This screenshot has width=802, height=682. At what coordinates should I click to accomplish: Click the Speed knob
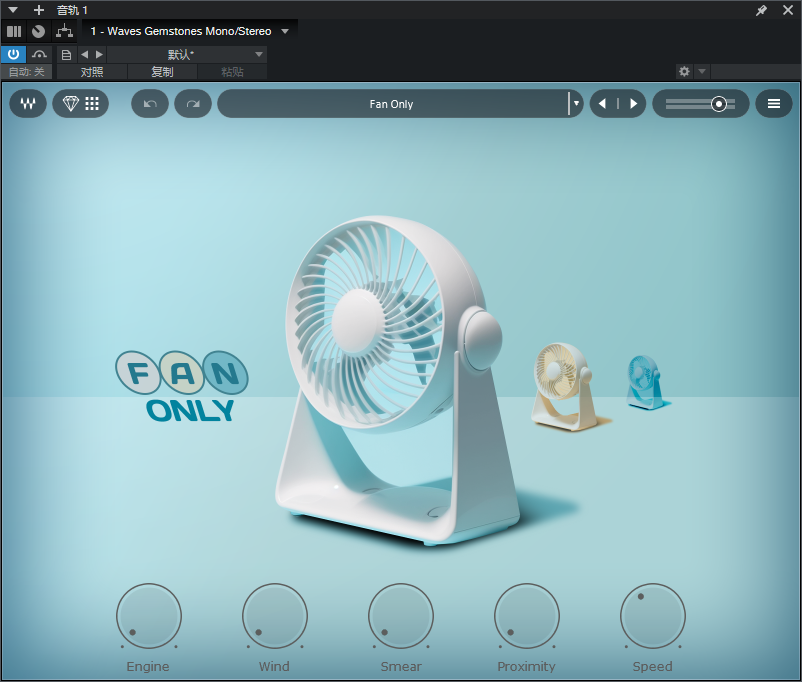coord(653,616)
